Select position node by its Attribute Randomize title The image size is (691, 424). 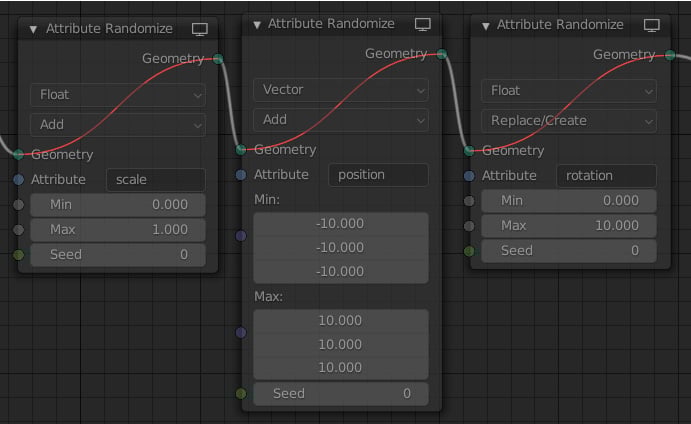tap(331, 24)
